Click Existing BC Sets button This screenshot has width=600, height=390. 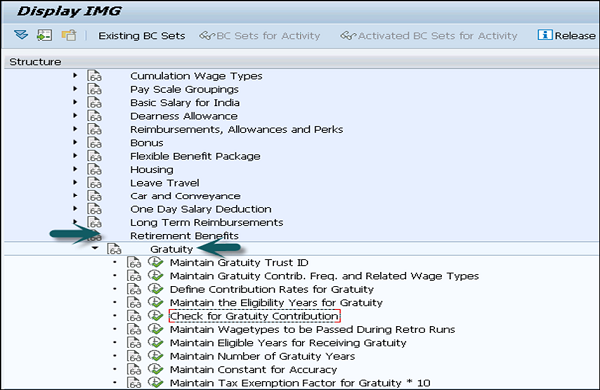142,36
